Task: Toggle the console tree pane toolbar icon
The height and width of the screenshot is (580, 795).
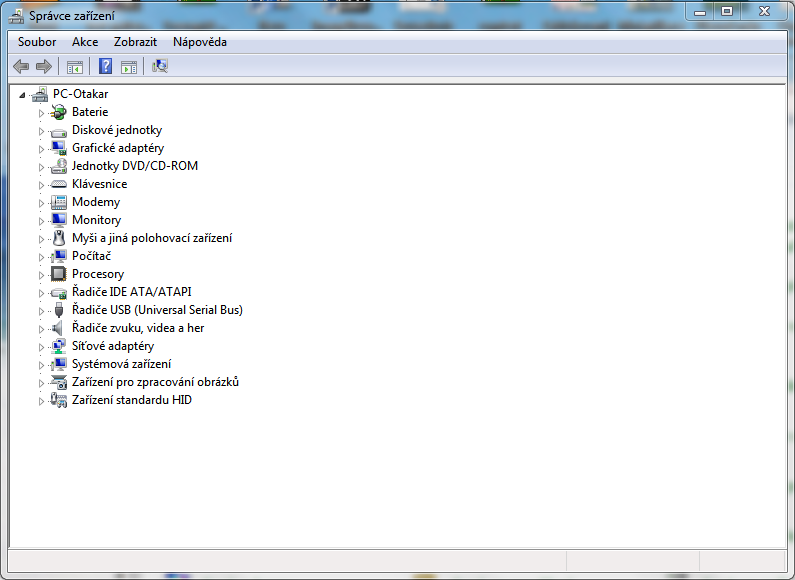Action: click(x=75, y=66)
